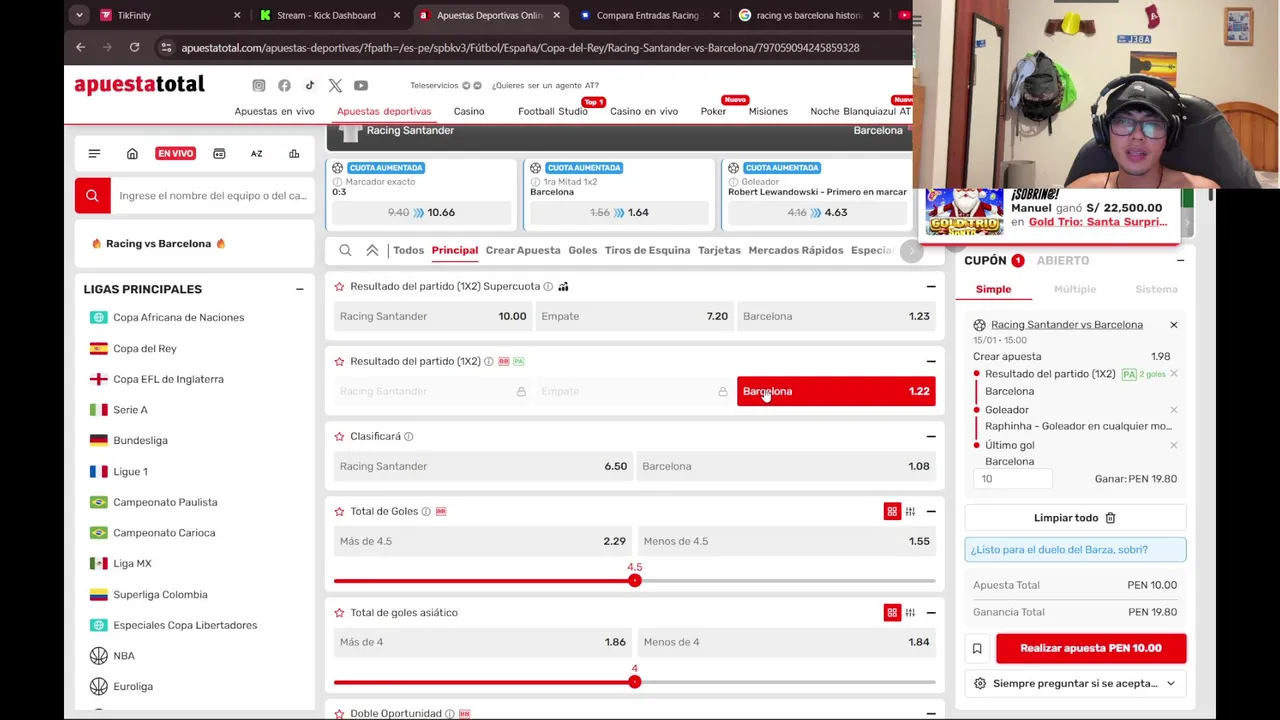Collapse Total de goles asiático market

click(931, 612)
